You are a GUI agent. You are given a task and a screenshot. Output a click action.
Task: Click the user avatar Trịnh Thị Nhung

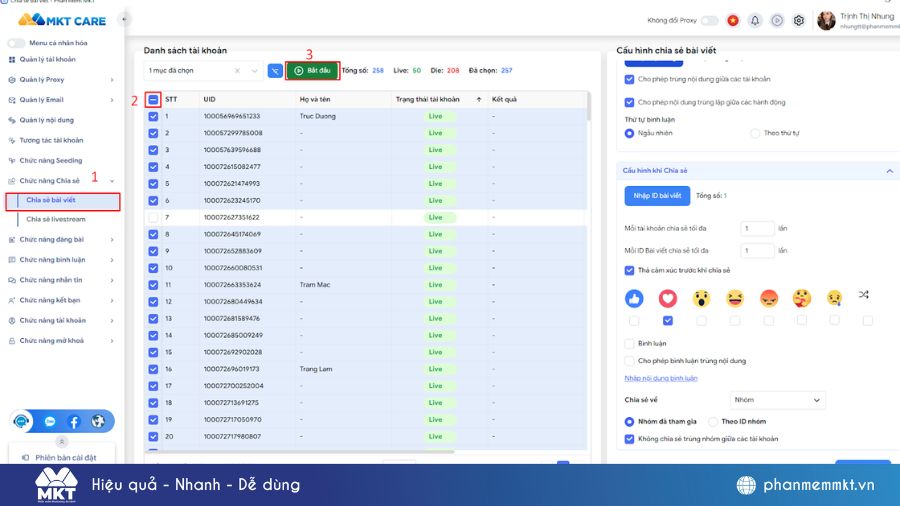click(x=826, y=21)
